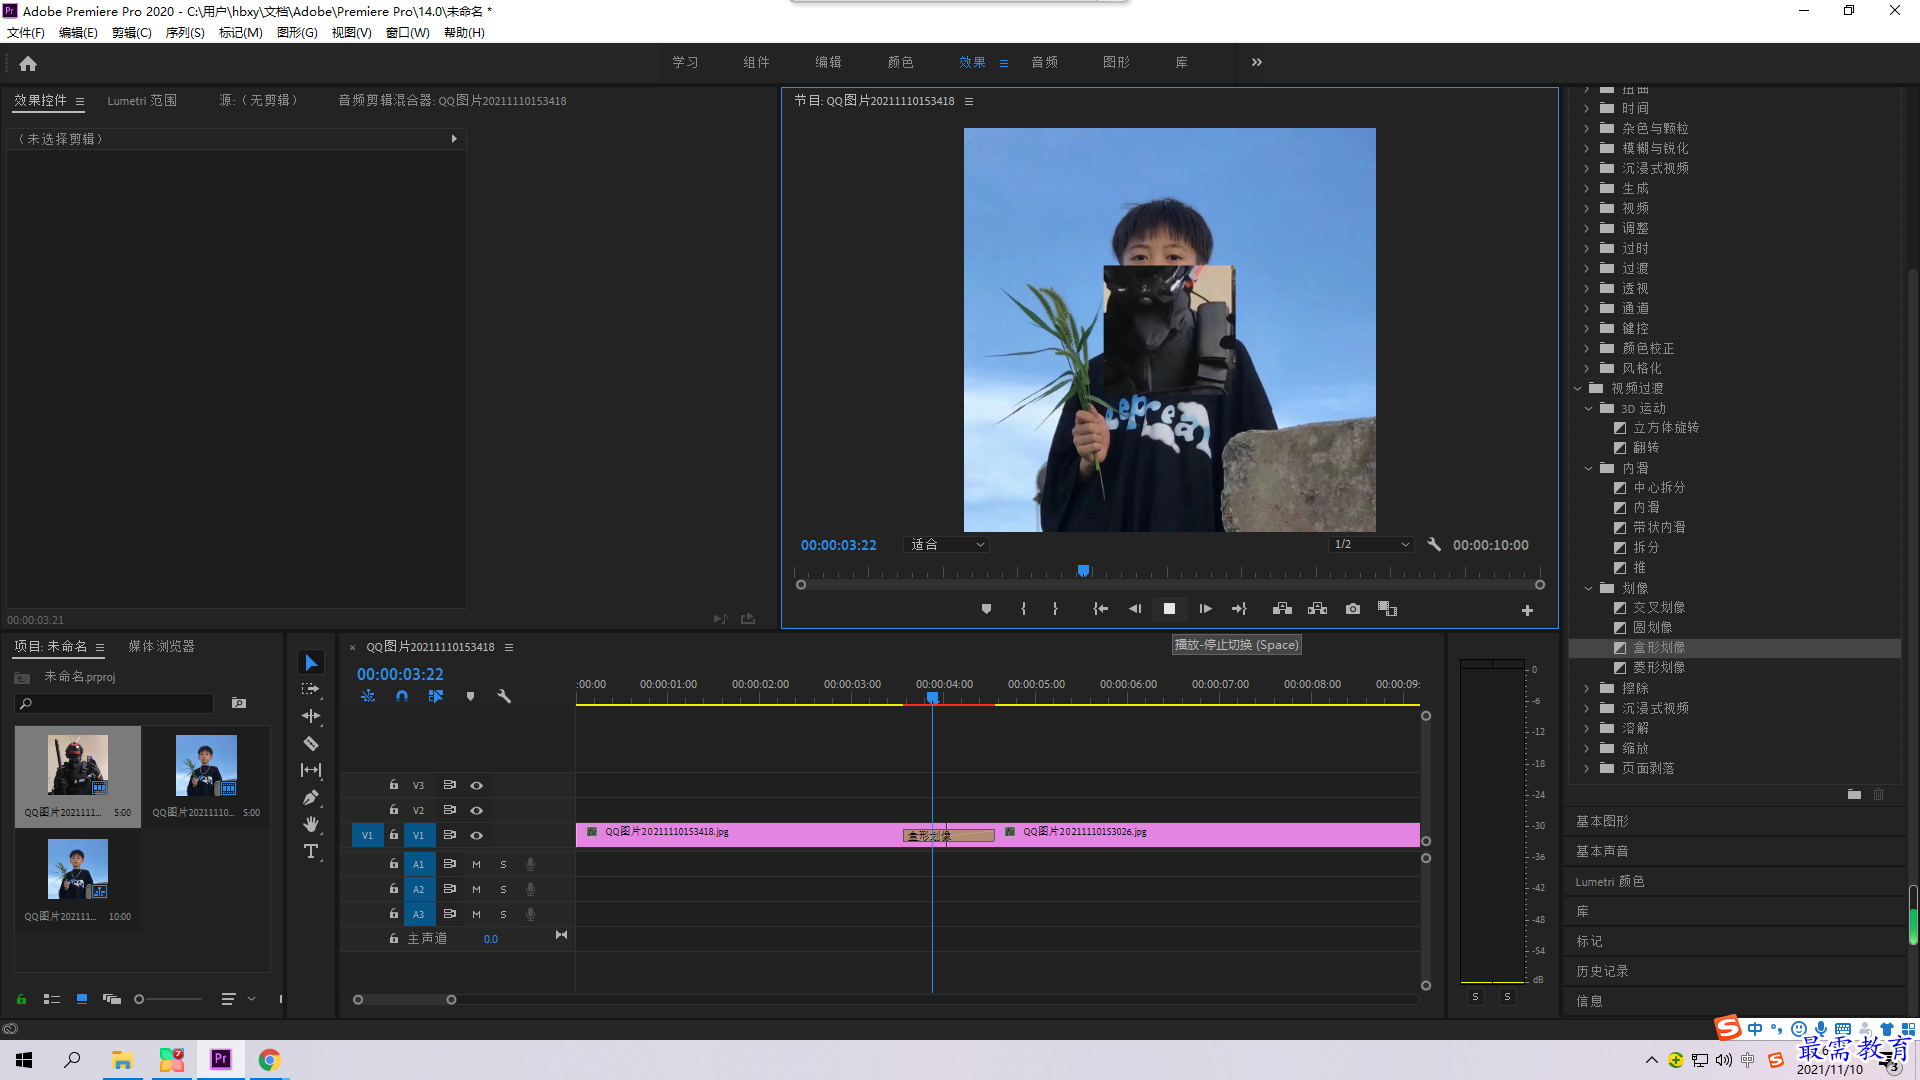Go to In point
1920x1080 pixels.
[1100, 609]
